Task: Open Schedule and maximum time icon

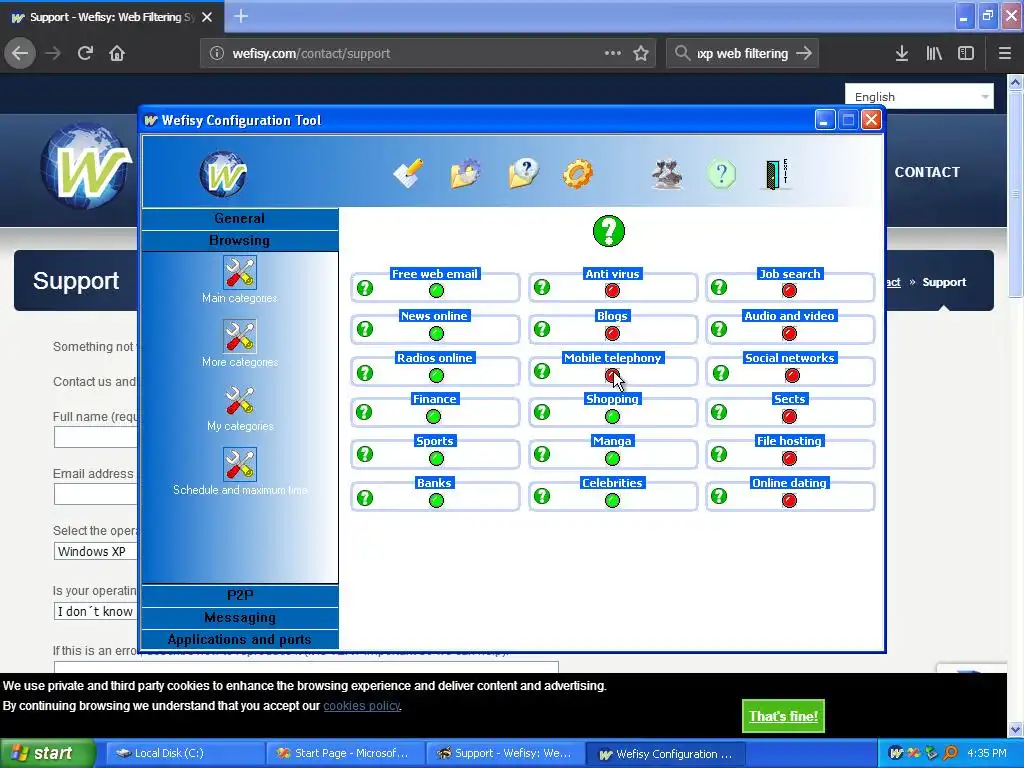Action: click(x=240, y=464)
